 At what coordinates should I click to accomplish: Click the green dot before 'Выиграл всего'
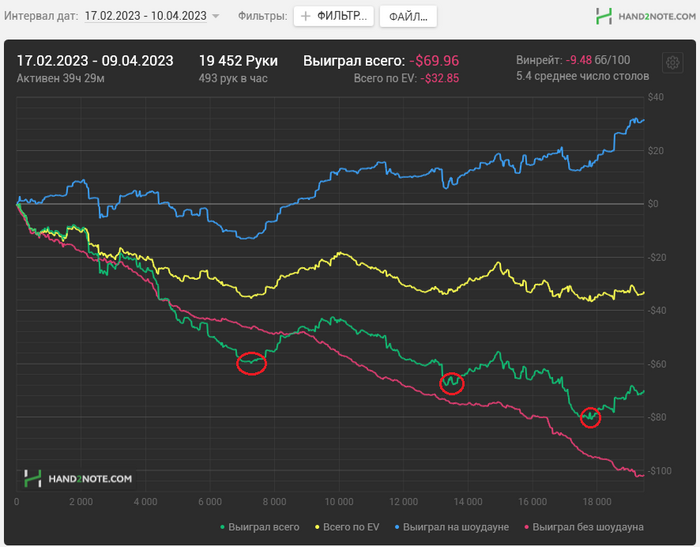[222, 527]
